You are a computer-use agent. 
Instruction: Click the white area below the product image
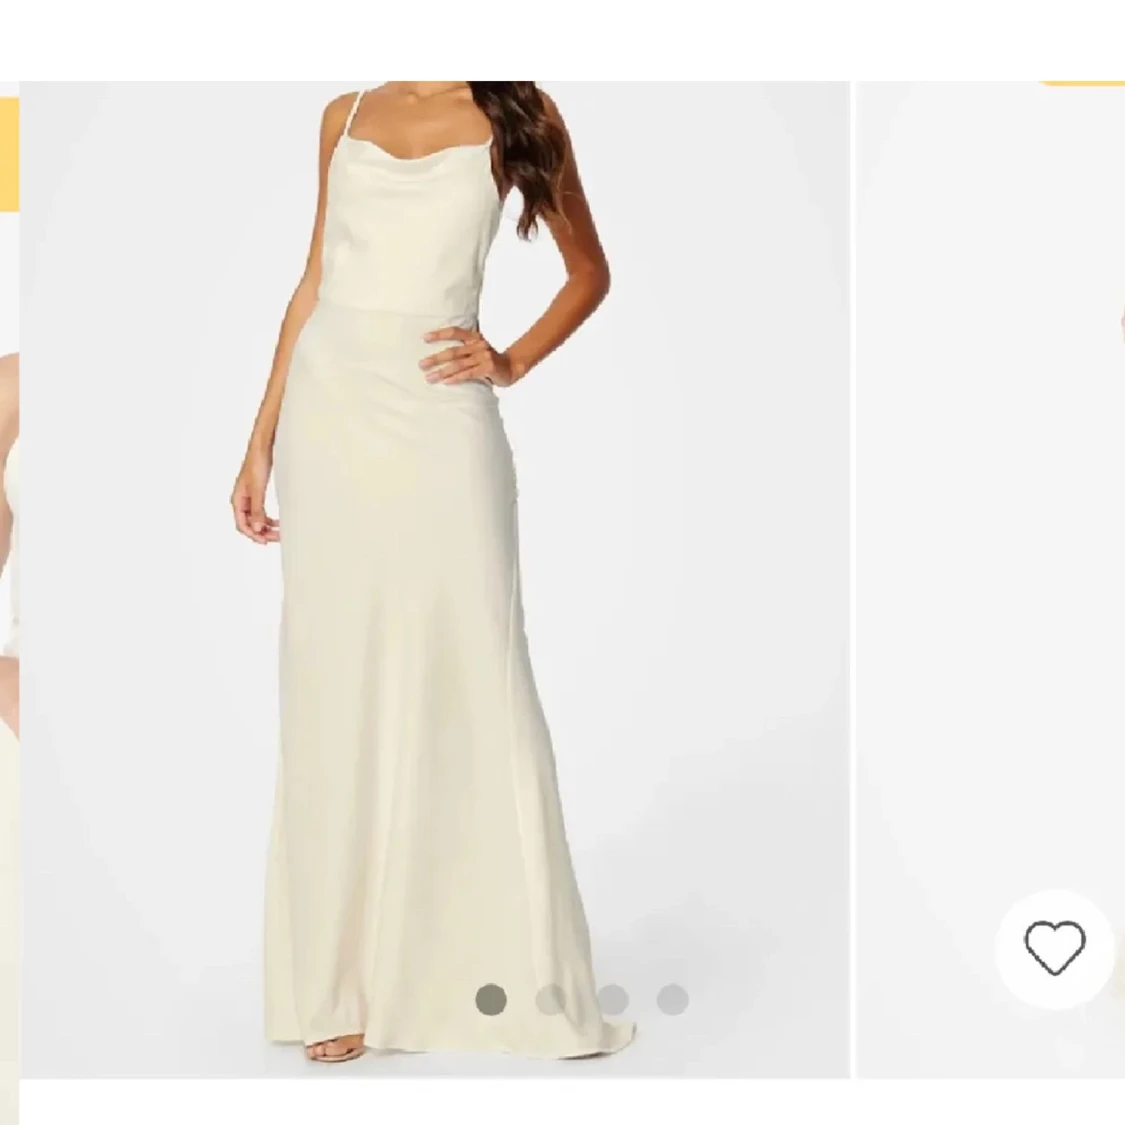562,1102
